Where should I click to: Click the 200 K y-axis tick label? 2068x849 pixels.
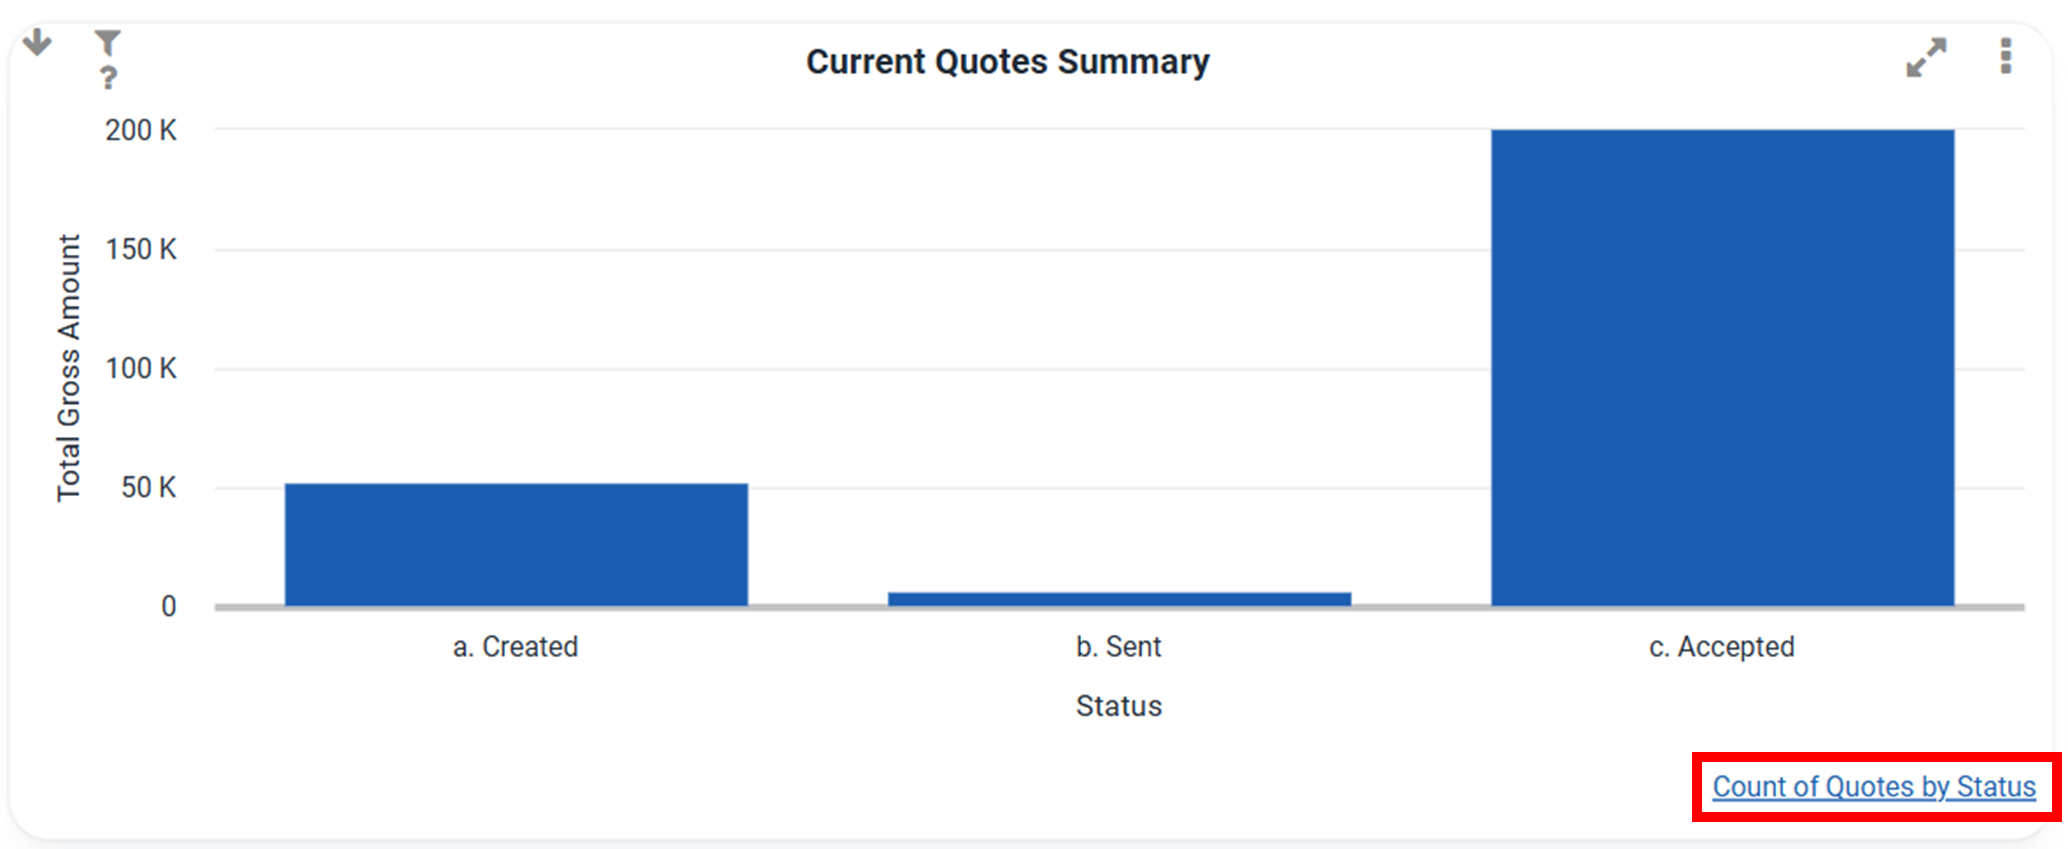pyautogui.click(x=141, y=130)
